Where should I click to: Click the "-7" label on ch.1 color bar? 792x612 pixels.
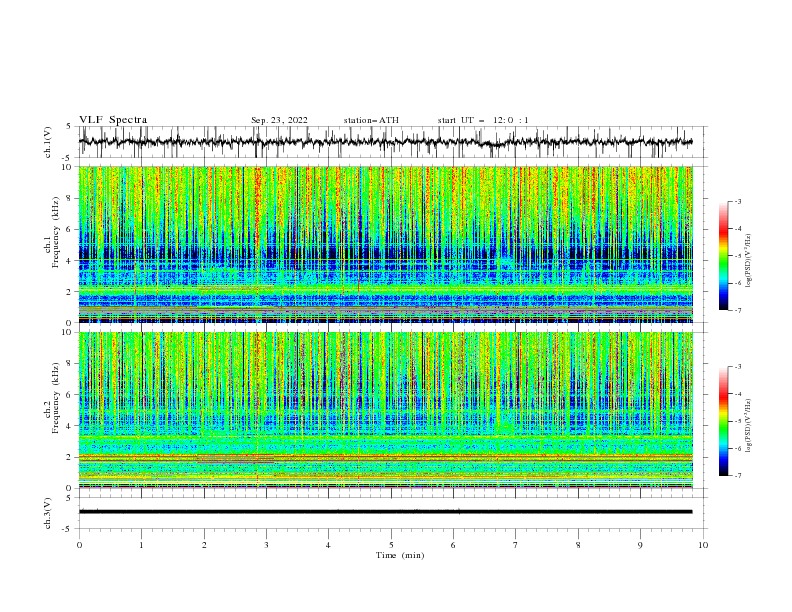pos(738,310)
